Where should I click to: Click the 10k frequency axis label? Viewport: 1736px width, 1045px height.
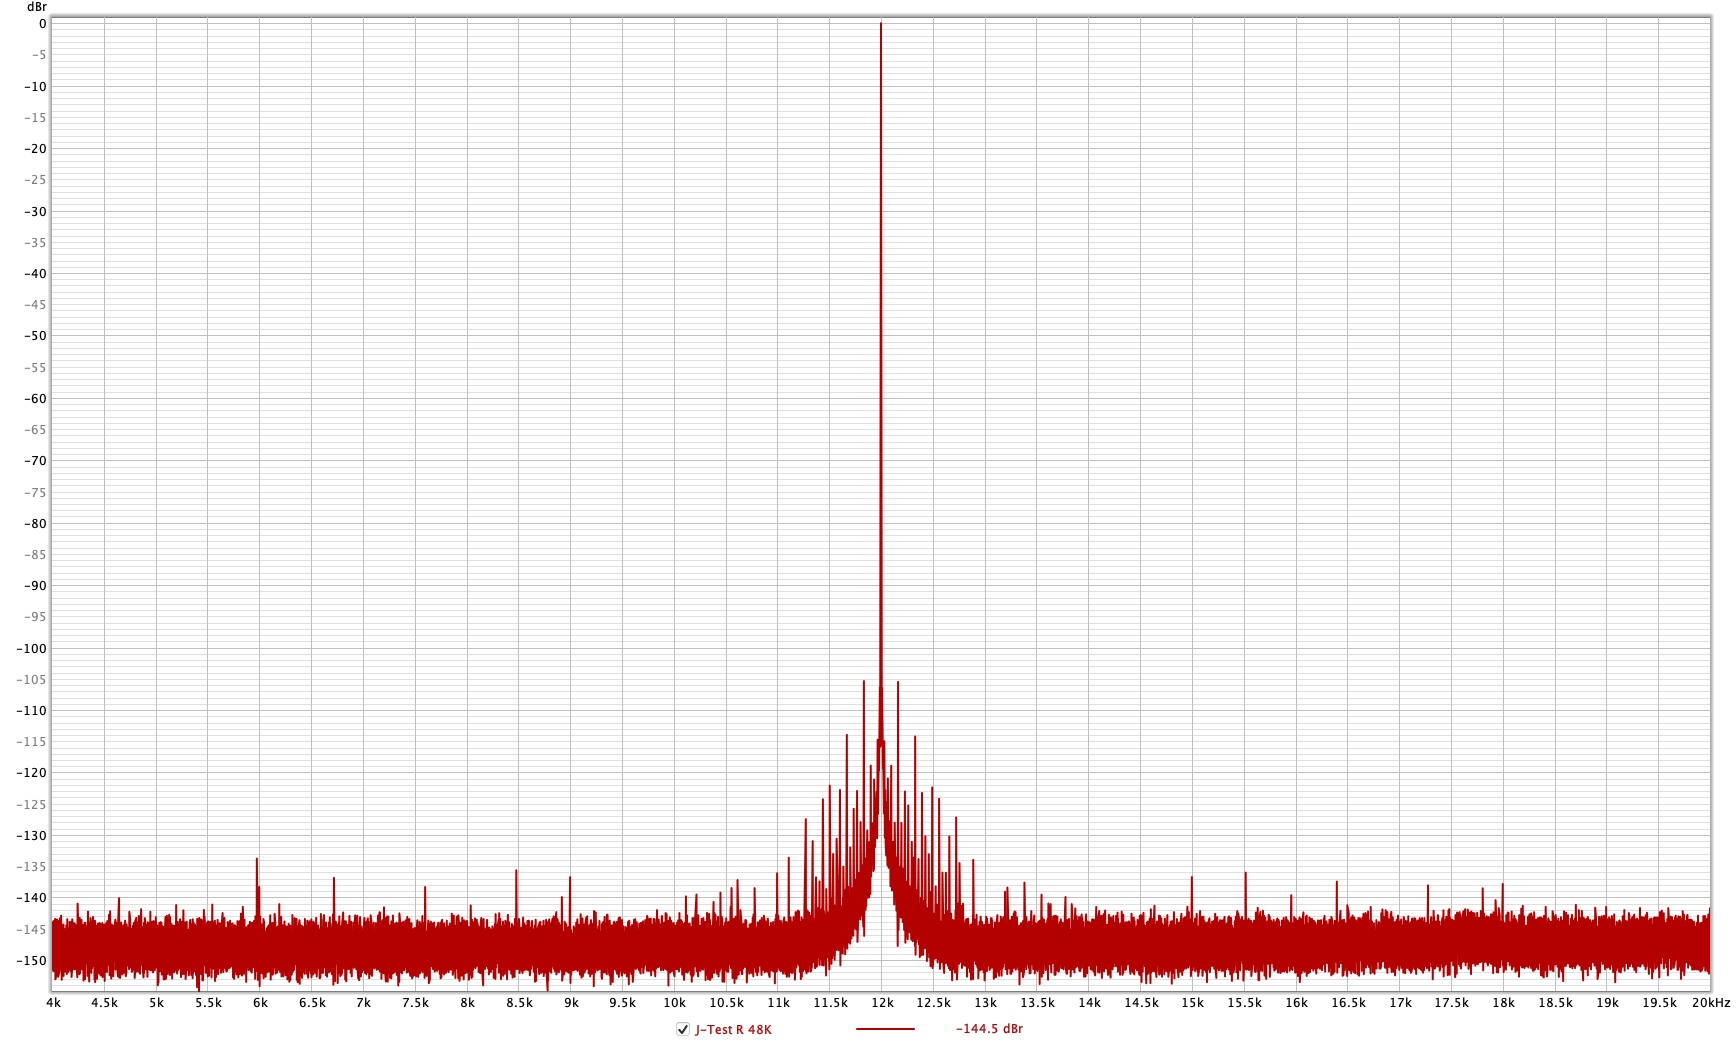(x=675, y=1003)
